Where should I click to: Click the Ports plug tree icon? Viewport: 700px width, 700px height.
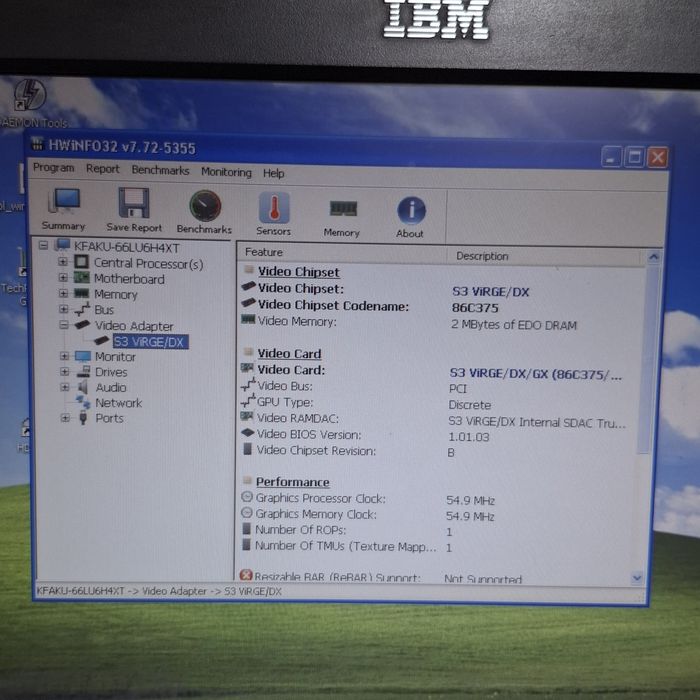click(83, 418)
